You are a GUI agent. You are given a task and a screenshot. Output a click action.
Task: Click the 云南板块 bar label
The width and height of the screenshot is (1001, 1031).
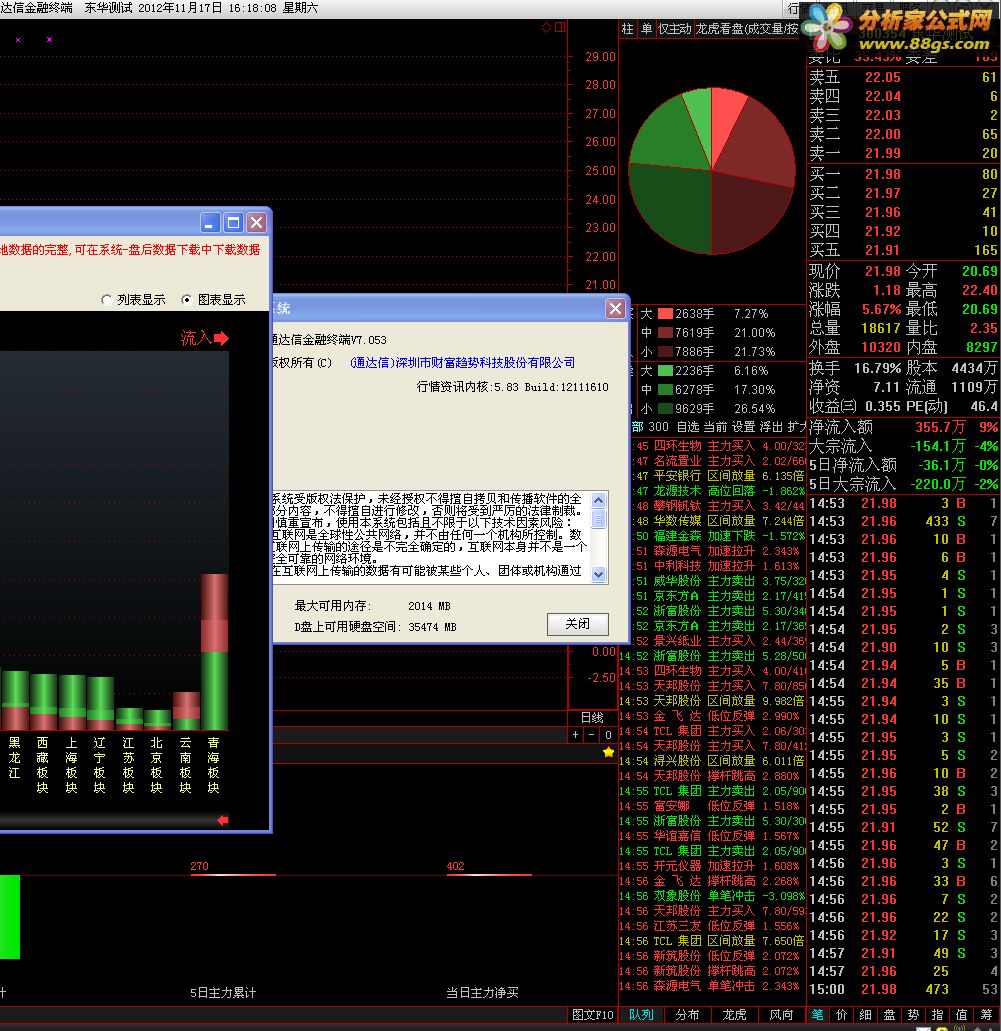[x=185, y=765]
